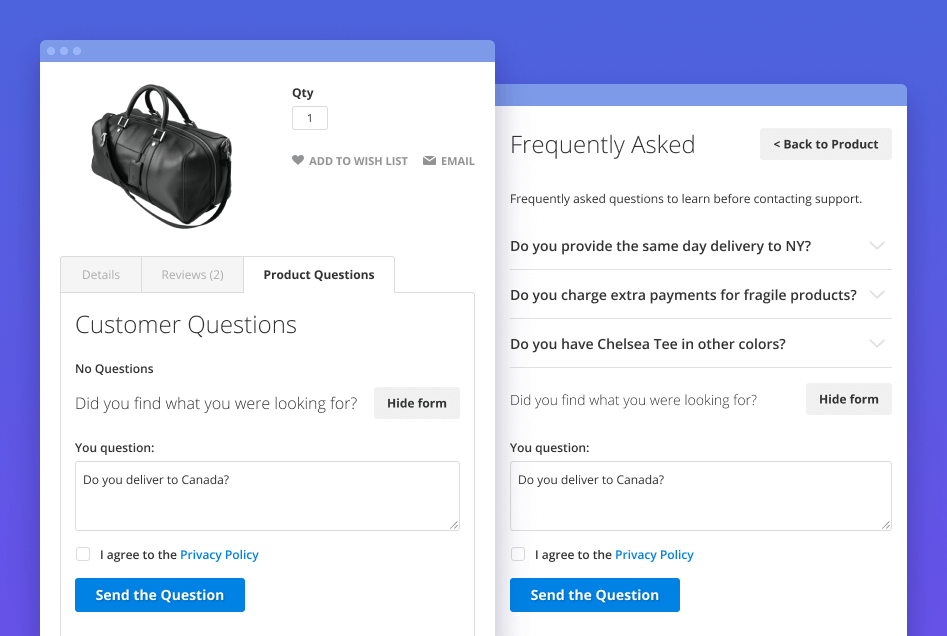Select the Product Questions tab
The height and width of the screenshot is (636, 947).
click(318, 274)
